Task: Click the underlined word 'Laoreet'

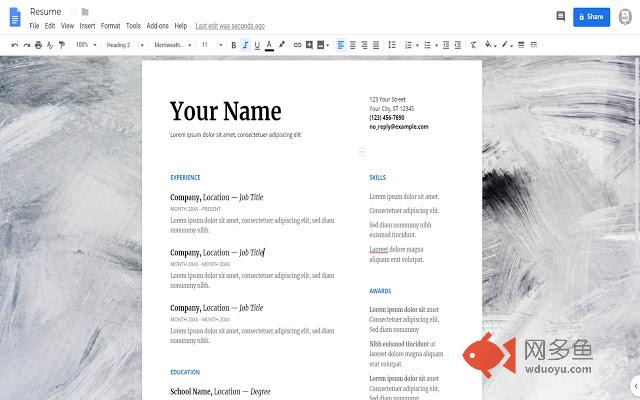Action: (x=379, y=249)
